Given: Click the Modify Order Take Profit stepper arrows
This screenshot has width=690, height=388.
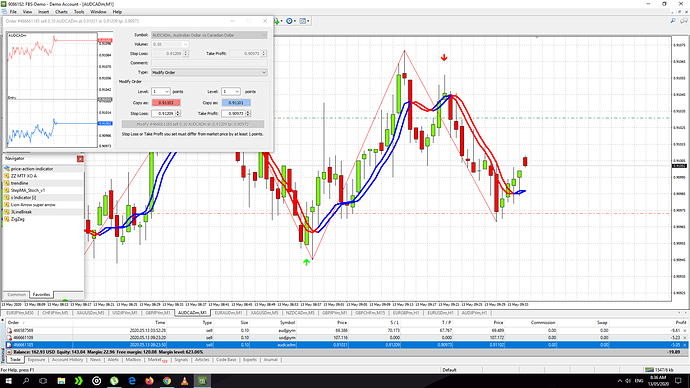Looking at the screenshot, I should pos(248,113).
